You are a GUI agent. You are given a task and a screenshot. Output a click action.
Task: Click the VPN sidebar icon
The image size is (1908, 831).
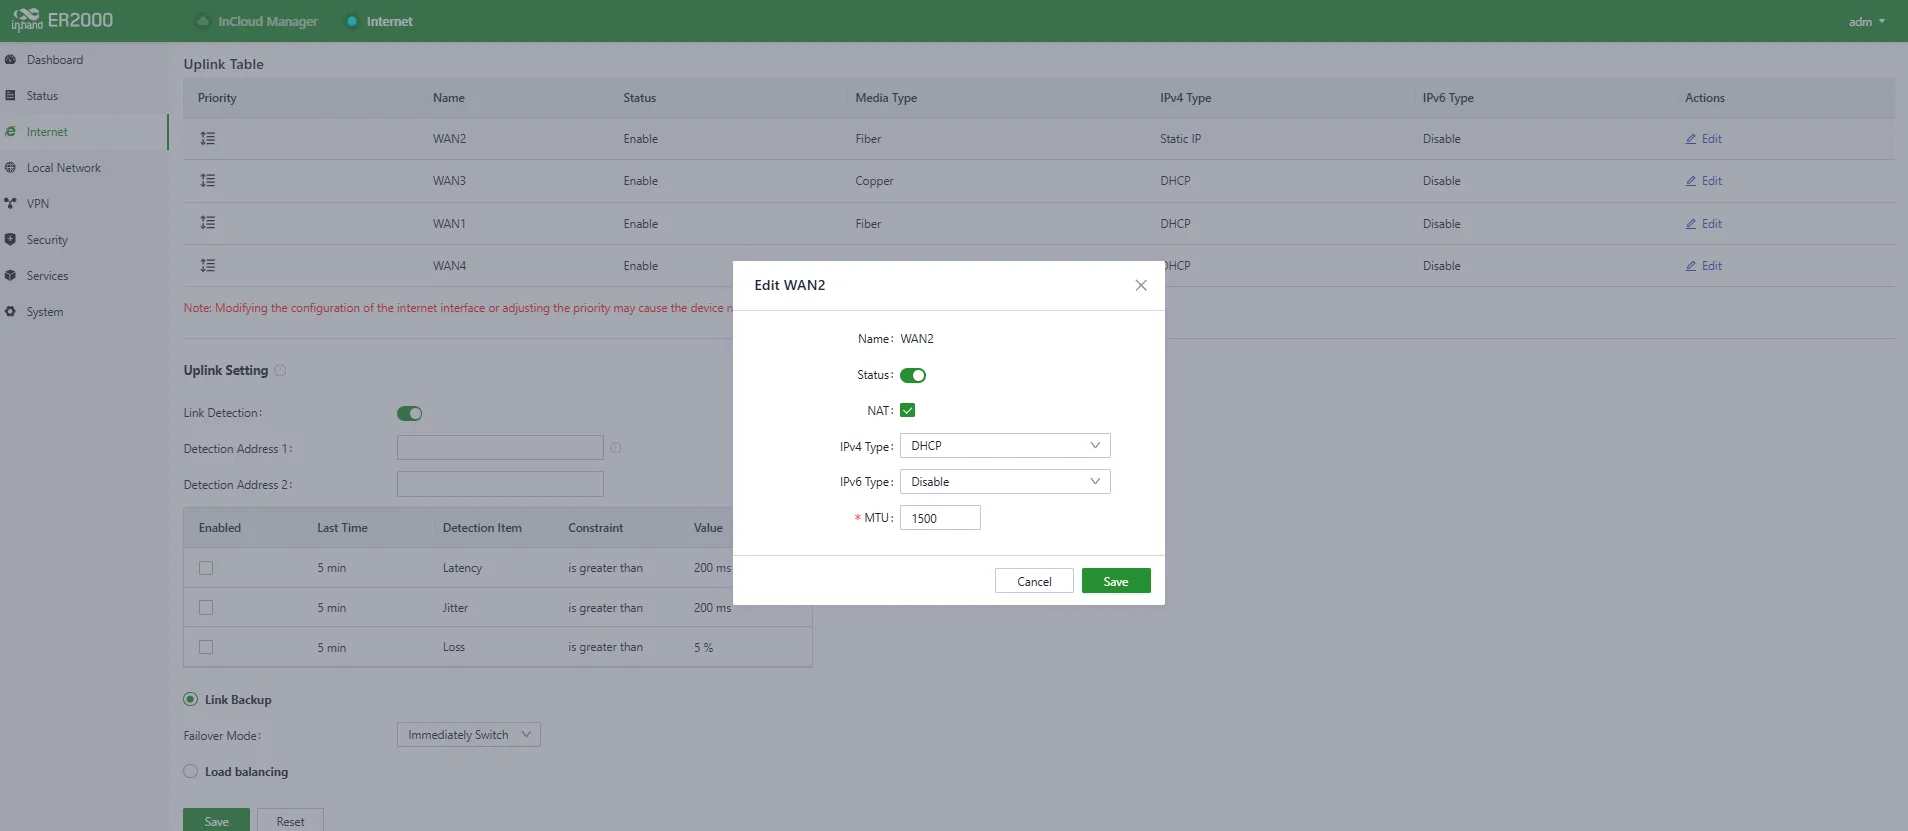coord(10,204)
